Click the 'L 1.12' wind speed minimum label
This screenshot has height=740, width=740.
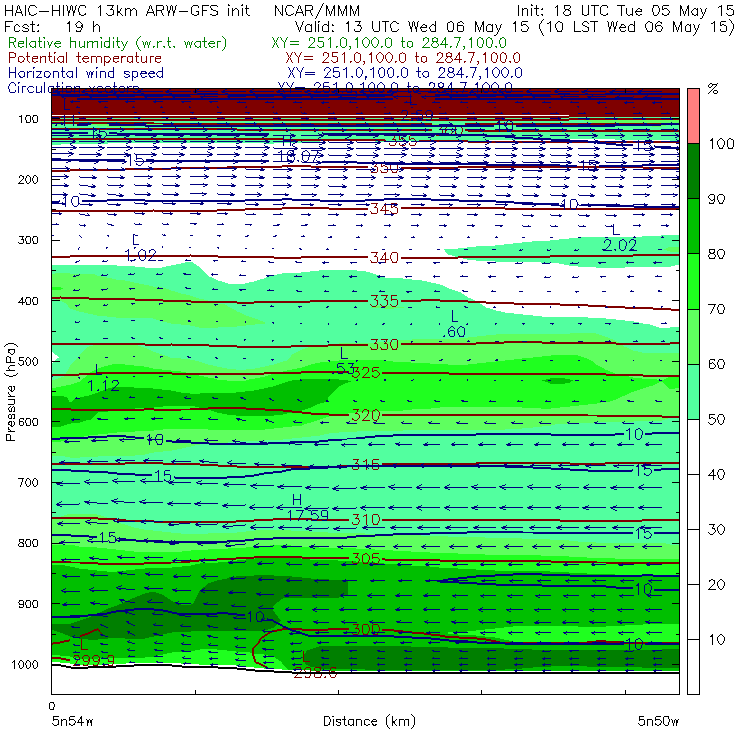click(x=103, y=379)
